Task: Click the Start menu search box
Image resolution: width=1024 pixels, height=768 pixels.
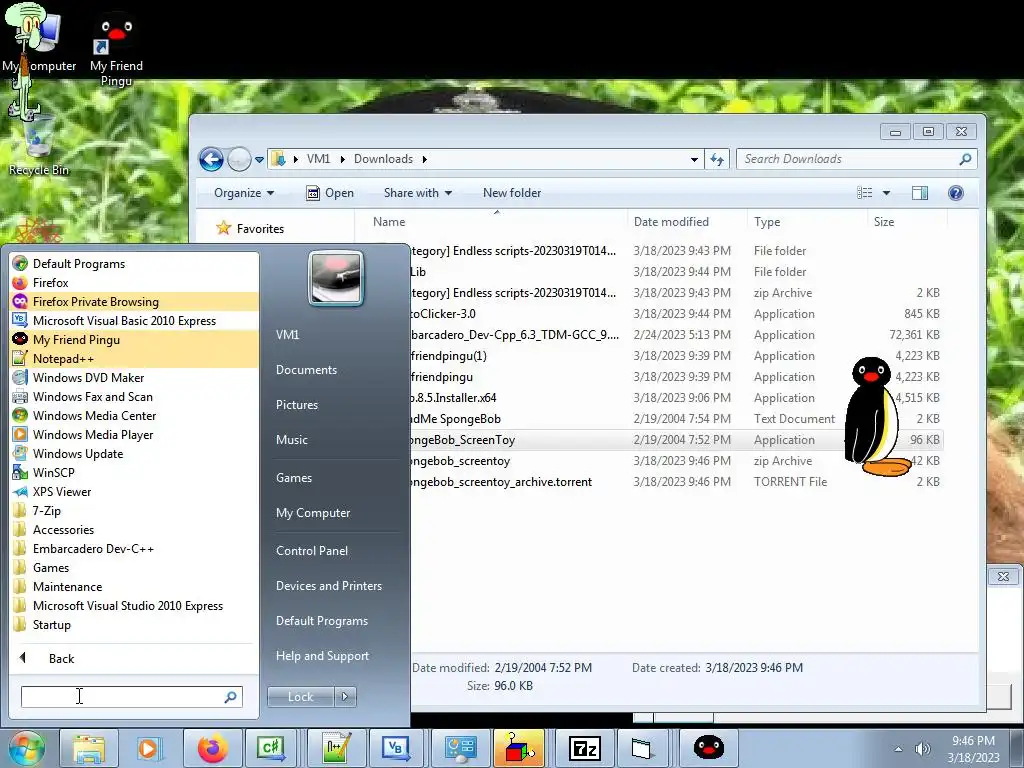Action: pyautogui.click(x=131, y=697)
